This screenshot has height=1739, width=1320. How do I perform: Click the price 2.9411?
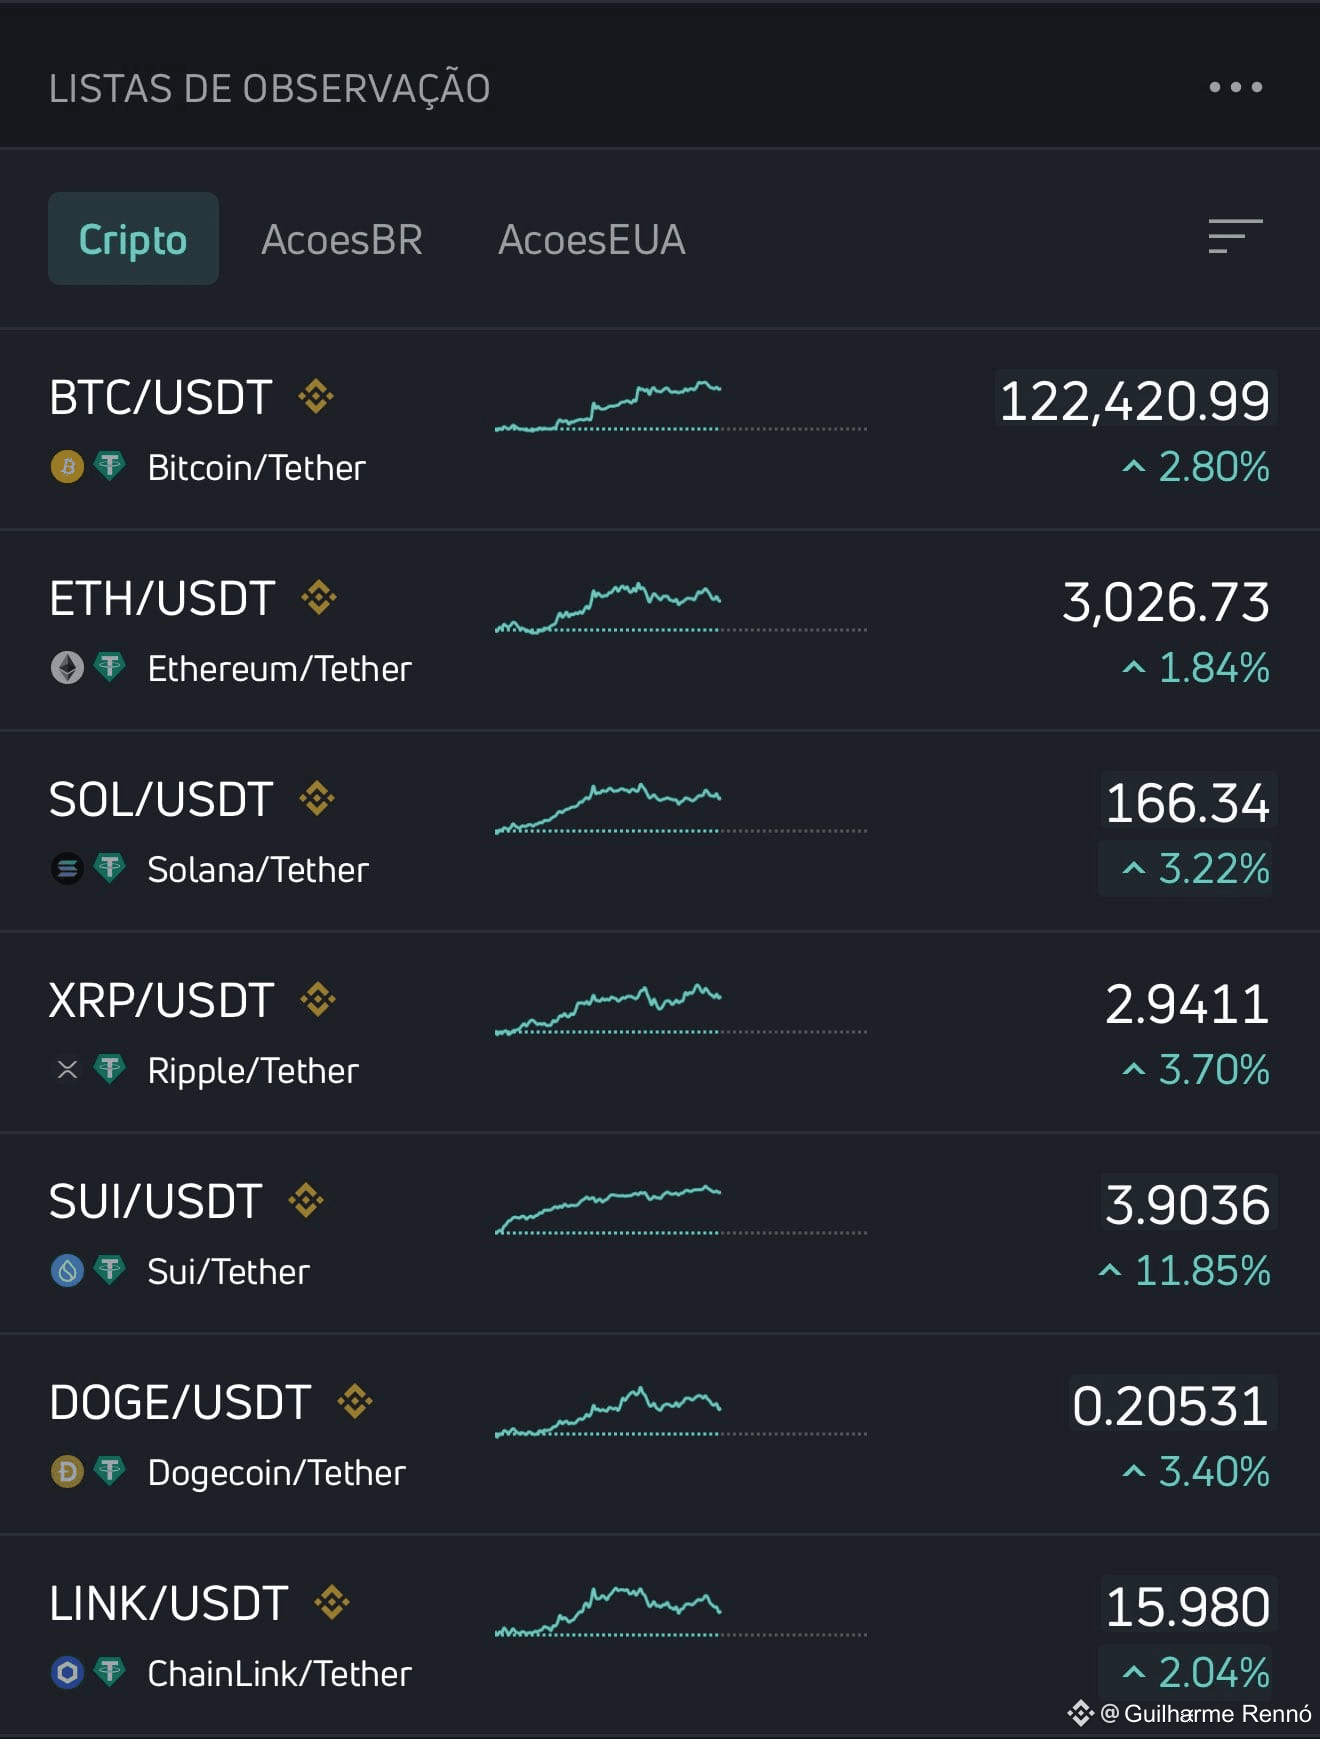1187,1004
